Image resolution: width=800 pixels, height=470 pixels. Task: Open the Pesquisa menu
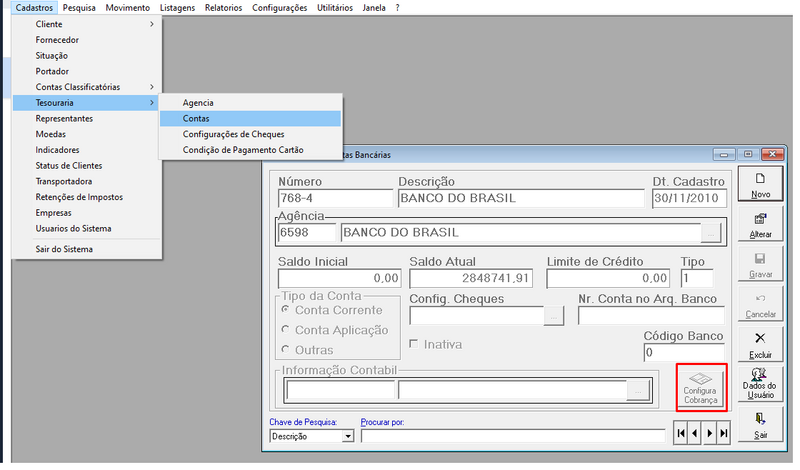pos(79,8)
